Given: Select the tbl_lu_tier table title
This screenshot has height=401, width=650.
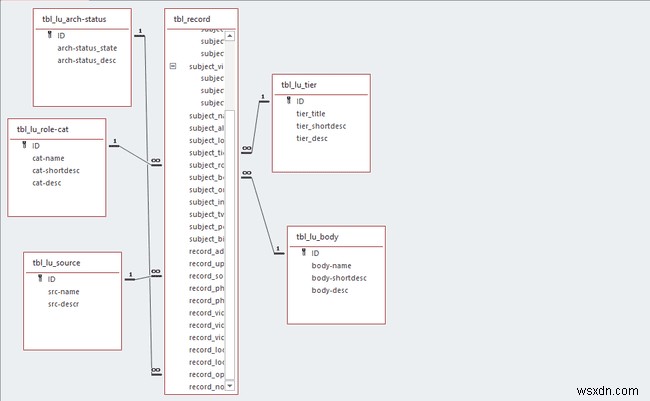Looking at the screenshot, I should click(x=299, y=85).
